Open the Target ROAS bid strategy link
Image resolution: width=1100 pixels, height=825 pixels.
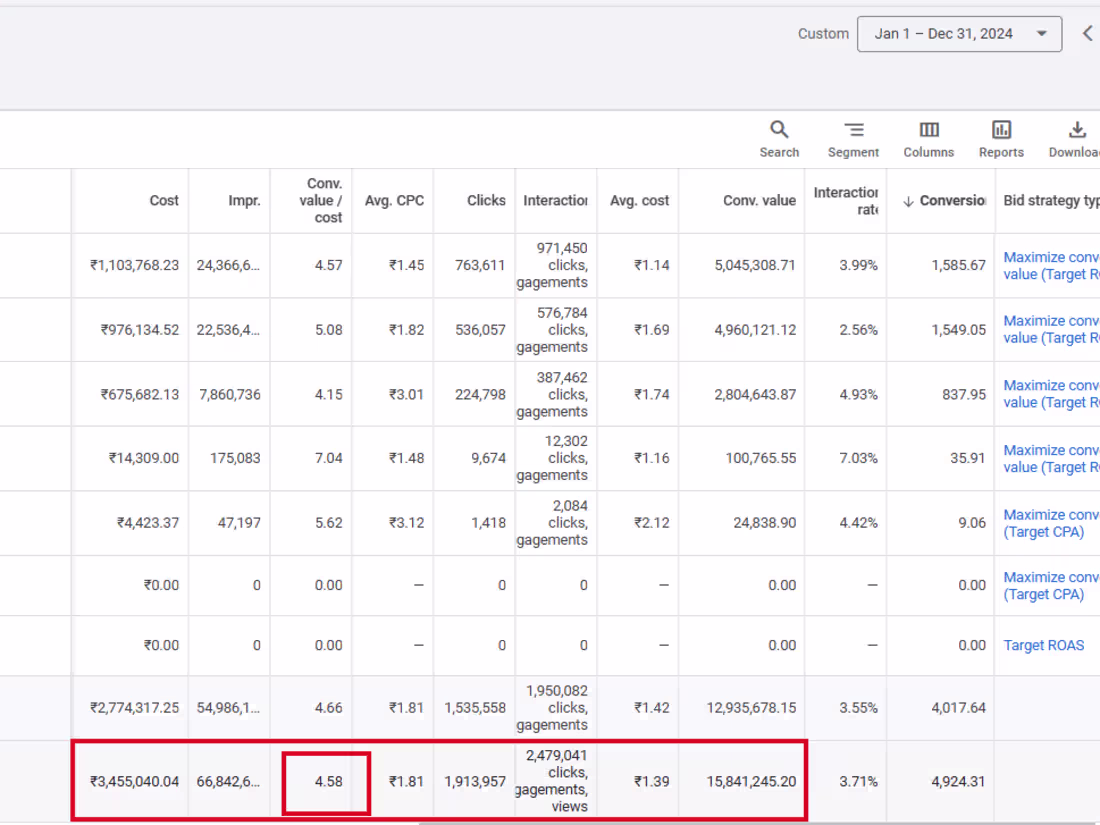click(x=1043, y=645)
